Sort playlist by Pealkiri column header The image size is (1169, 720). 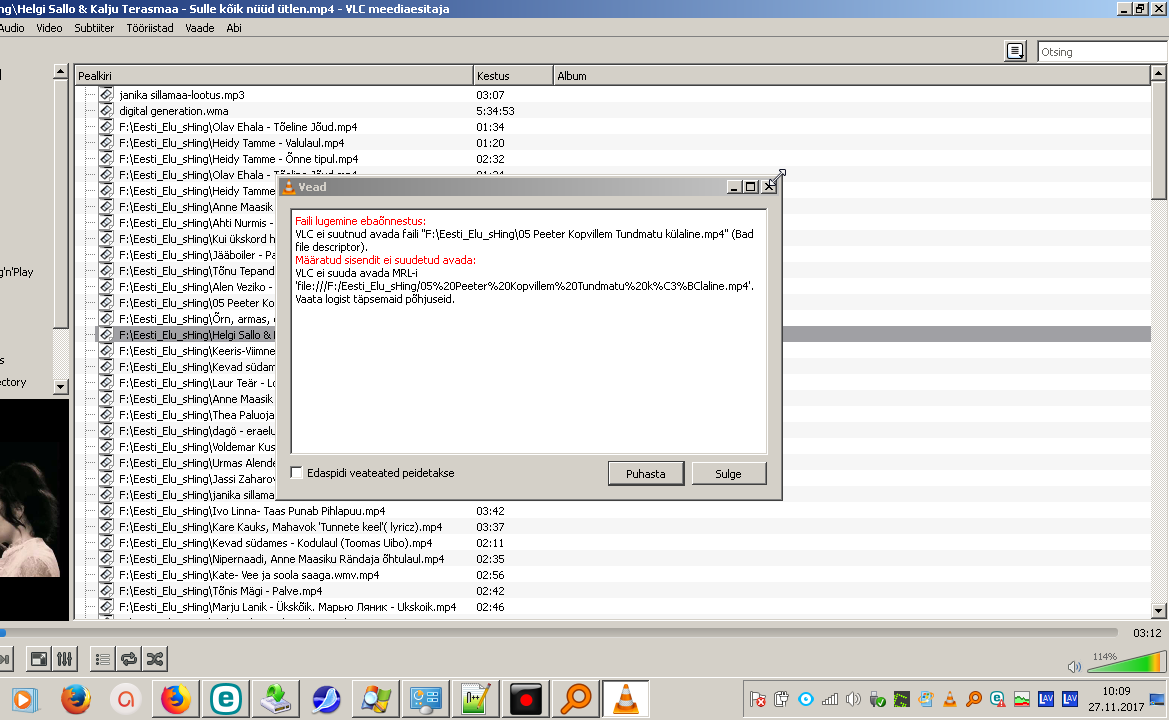point(274,75)
